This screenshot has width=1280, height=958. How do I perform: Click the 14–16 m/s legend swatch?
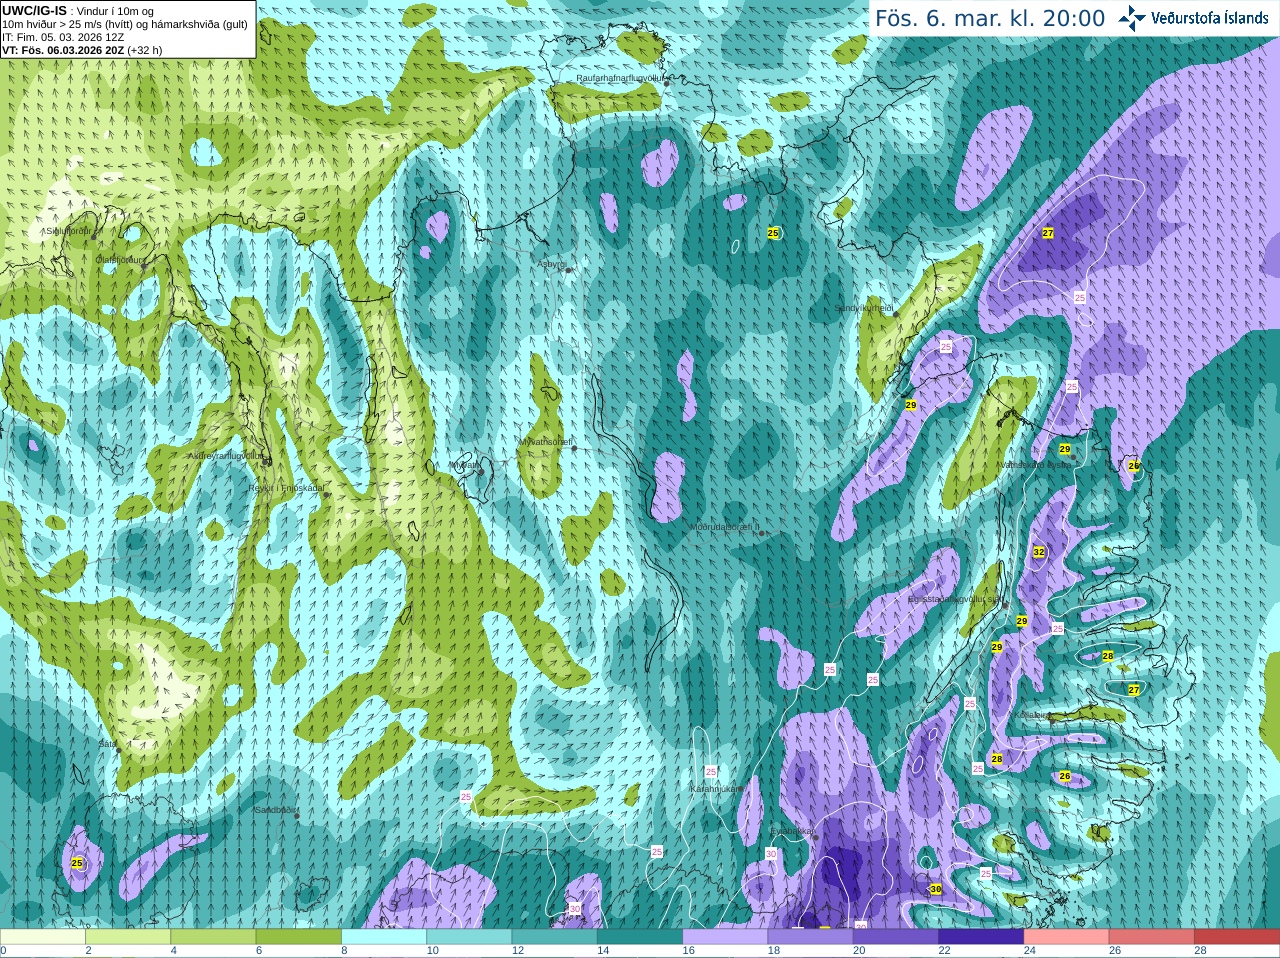(x=640, y=937)
